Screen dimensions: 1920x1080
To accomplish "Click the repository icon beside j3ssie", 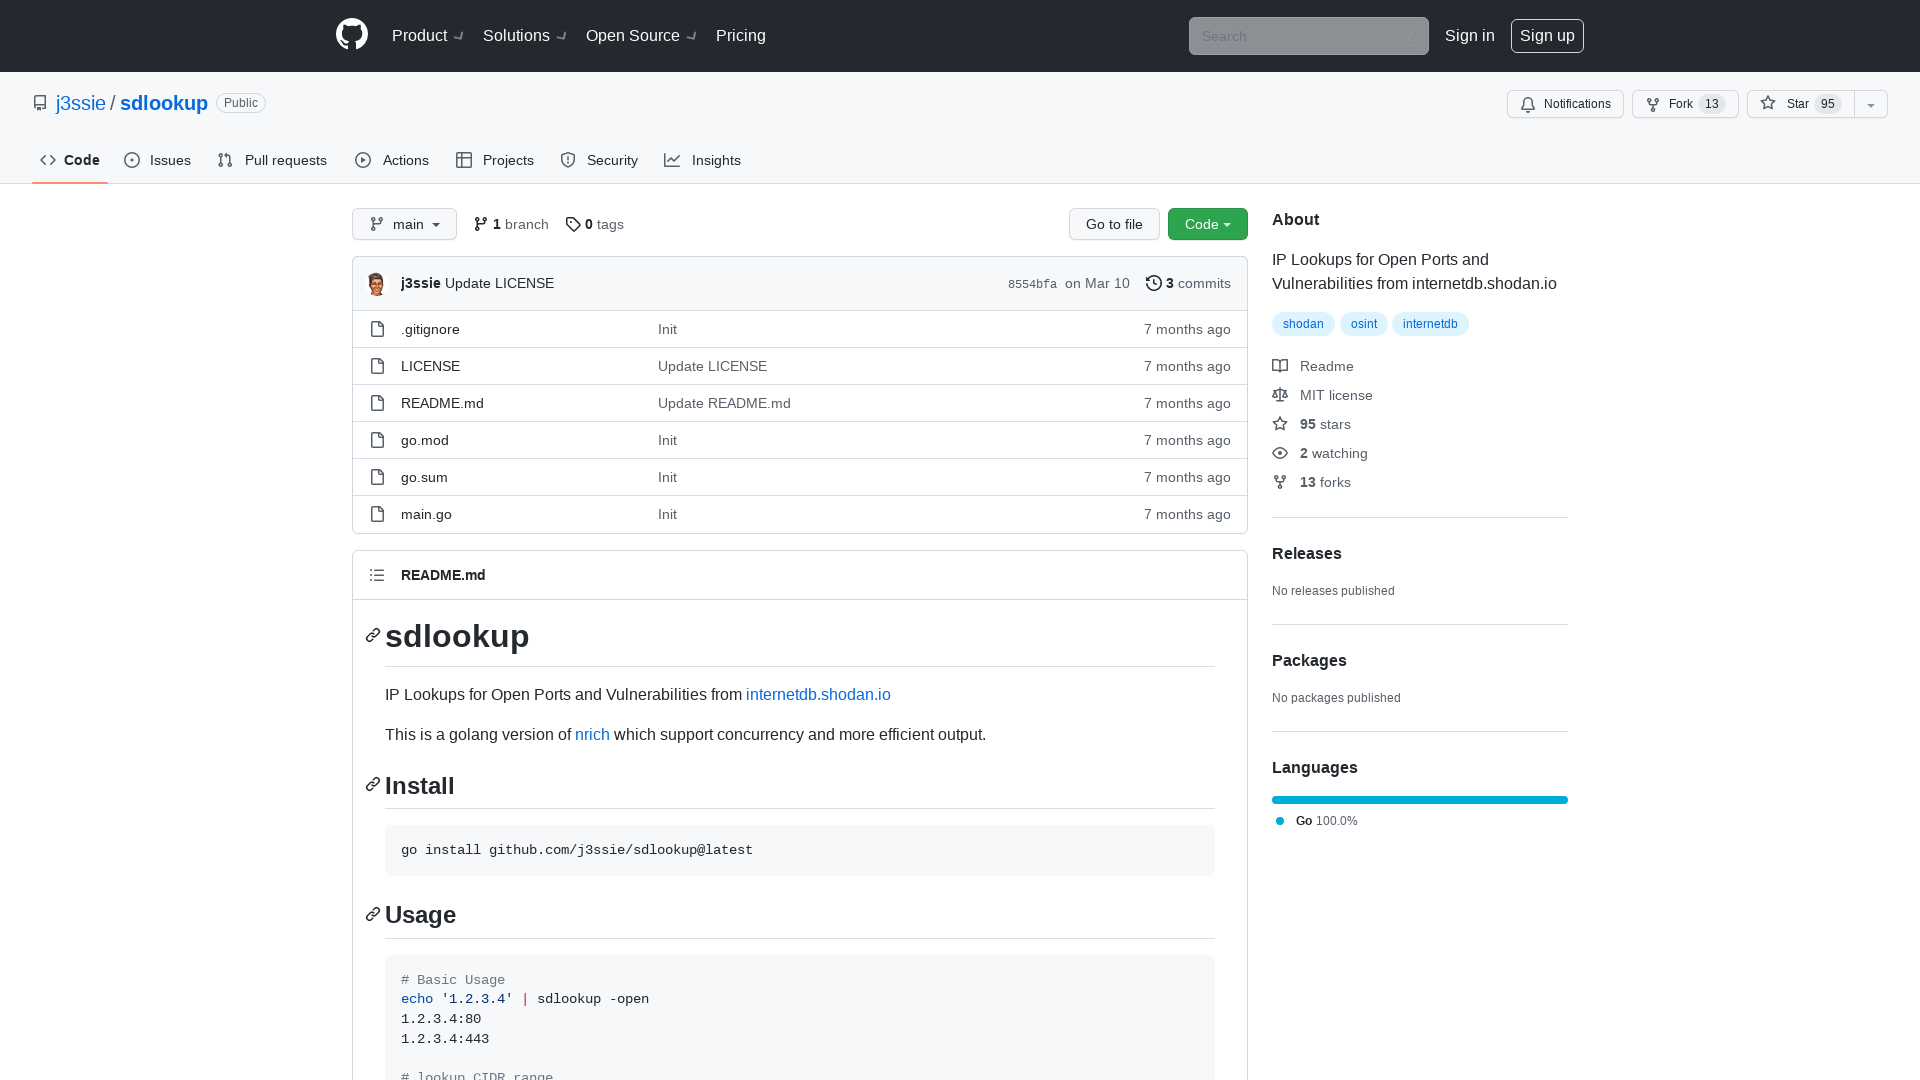I will [x=40, y=103].
